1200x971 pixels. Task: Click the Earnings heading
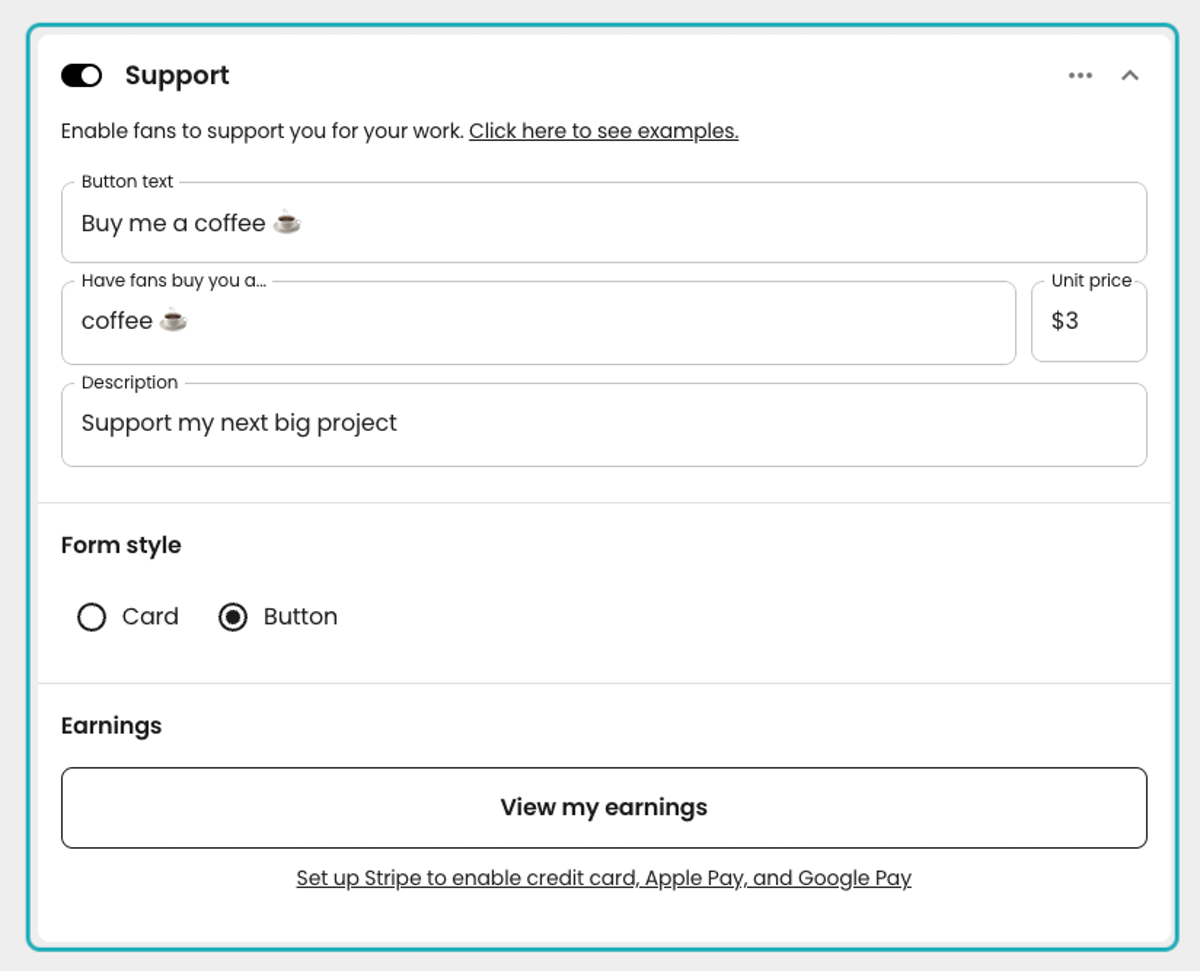111,725
